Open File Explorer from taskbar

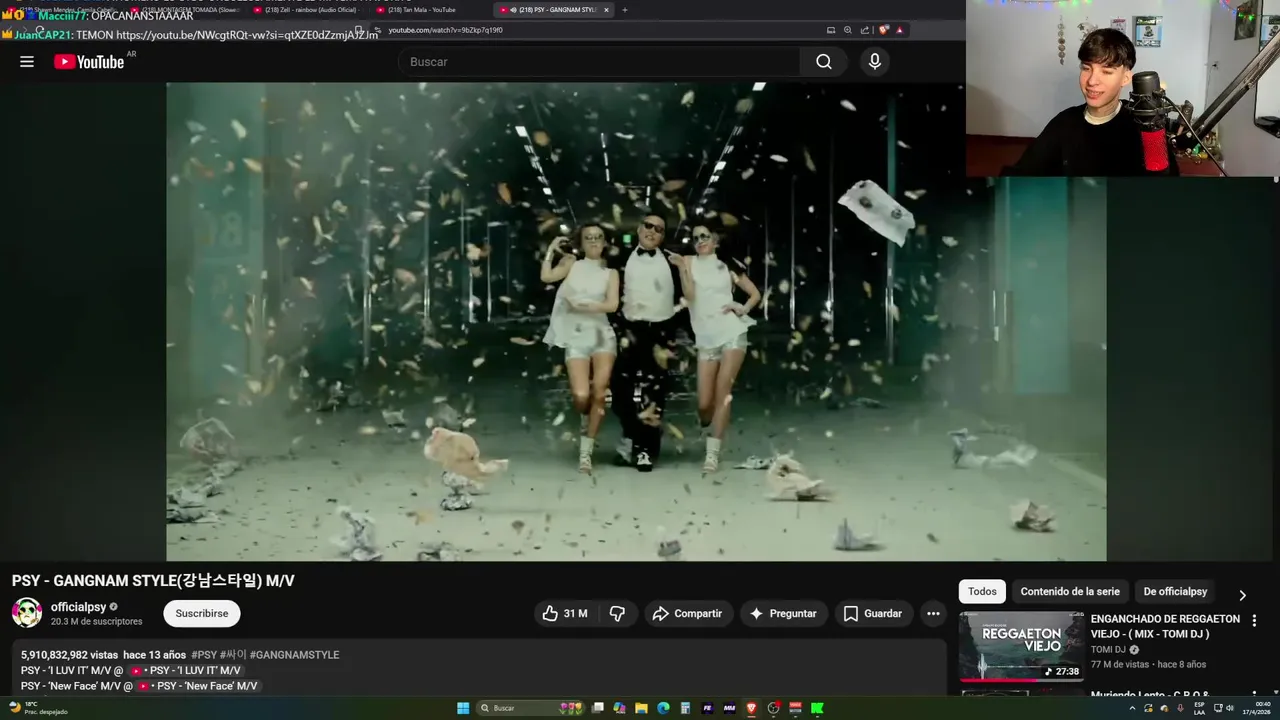coord(641,708)
